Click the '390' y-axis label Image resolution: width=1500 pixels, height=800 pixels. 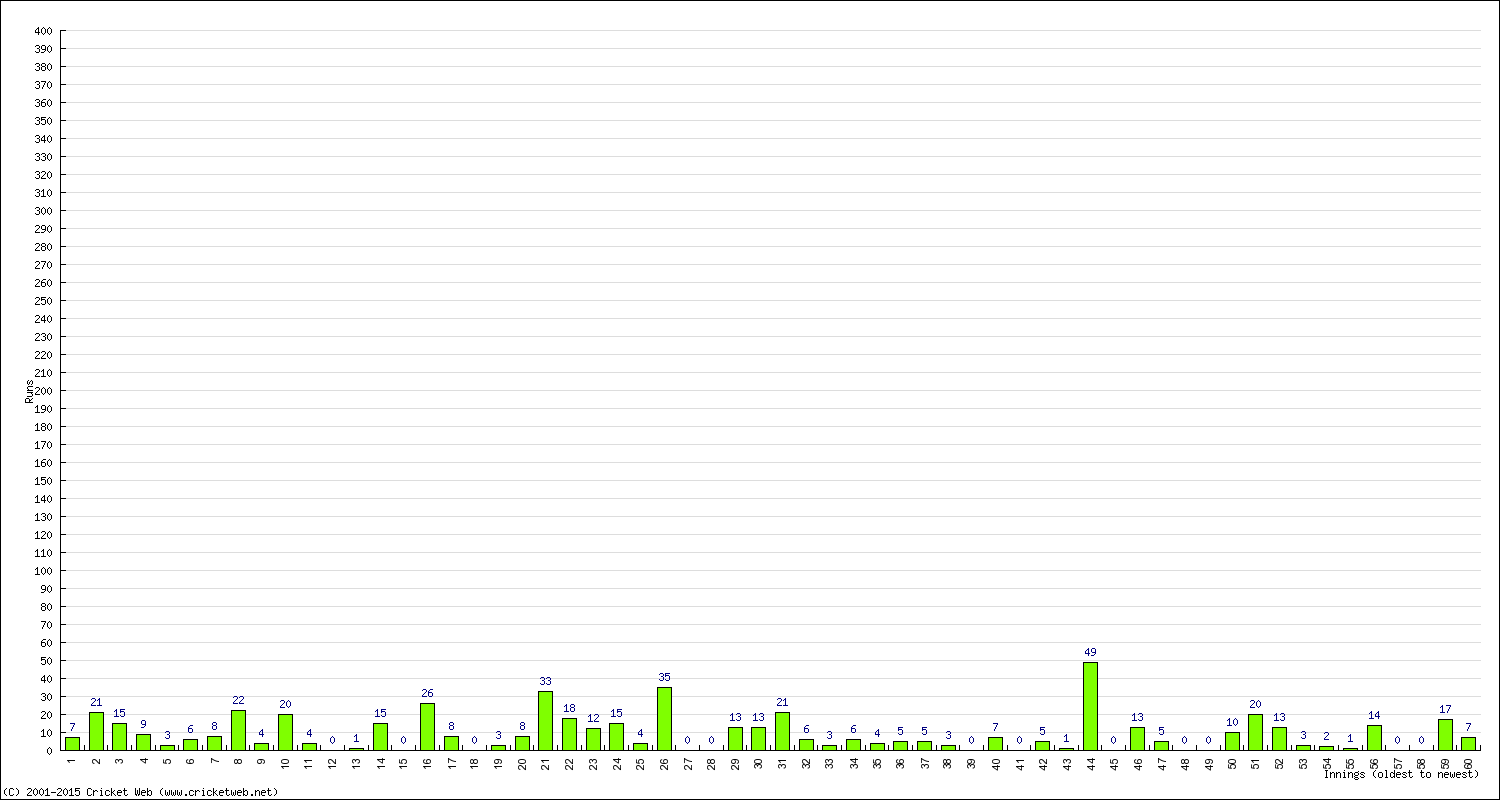tap(43, 49)
